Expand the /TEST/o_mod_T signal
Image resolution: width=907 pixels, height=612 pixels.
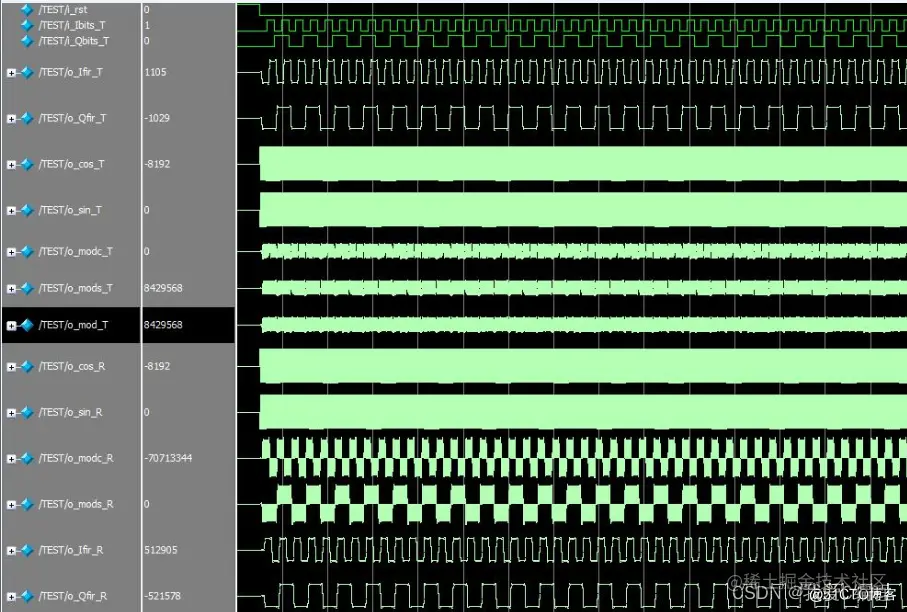(x=11, y=326)
